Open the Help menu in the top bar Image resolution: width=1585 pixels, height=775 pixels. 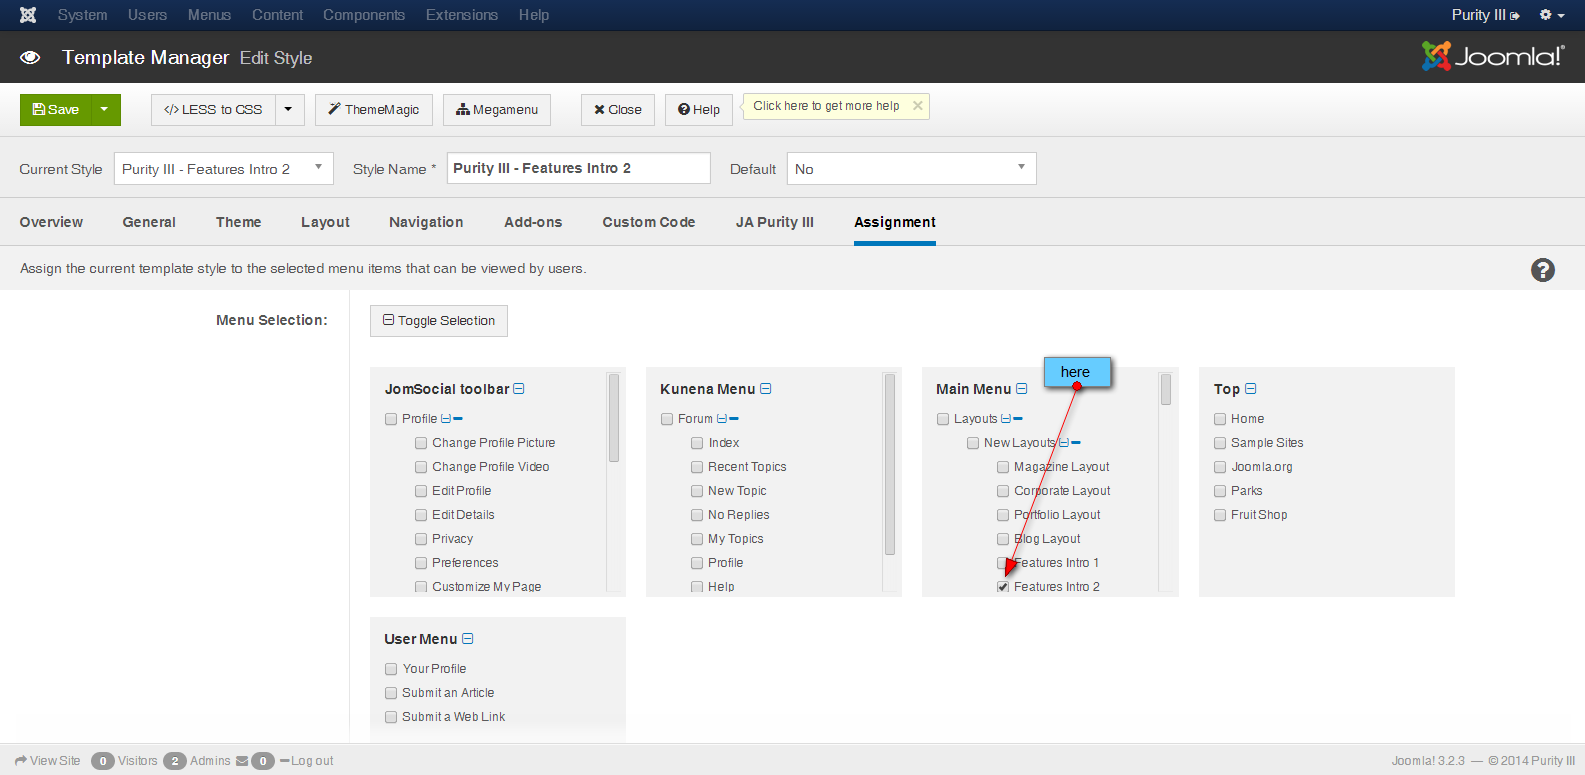pos(533,15)
